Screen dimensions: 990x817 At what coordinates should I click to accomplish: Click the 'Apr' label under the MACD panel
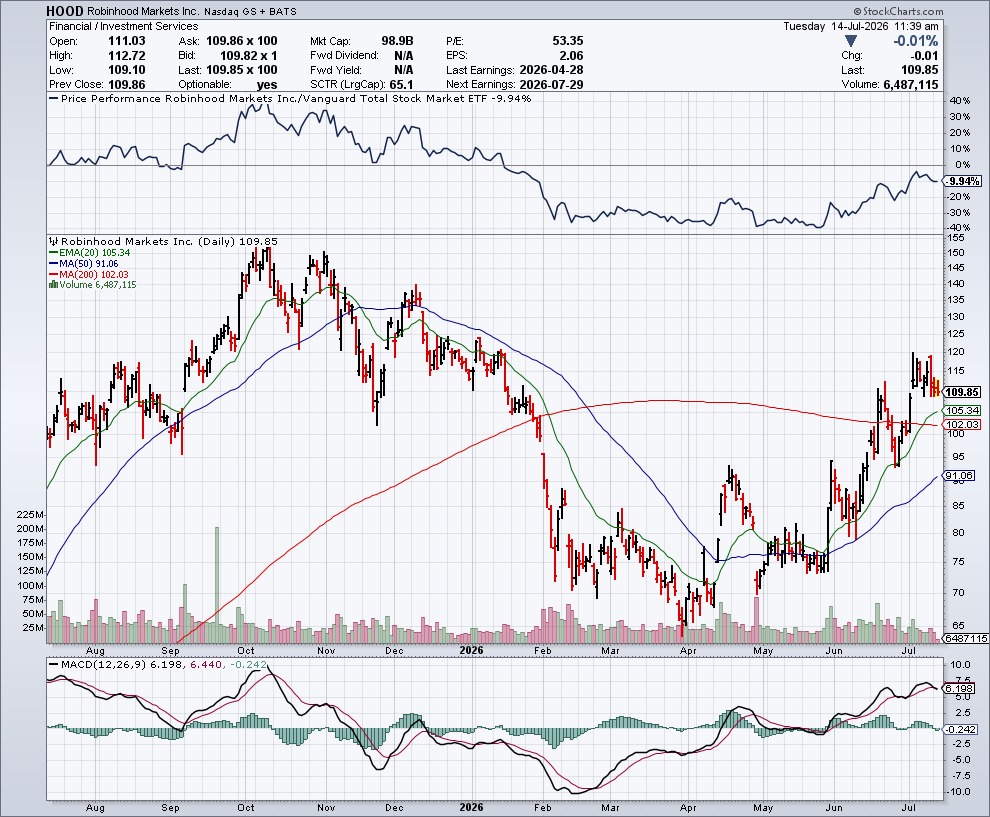pos(688,808)
